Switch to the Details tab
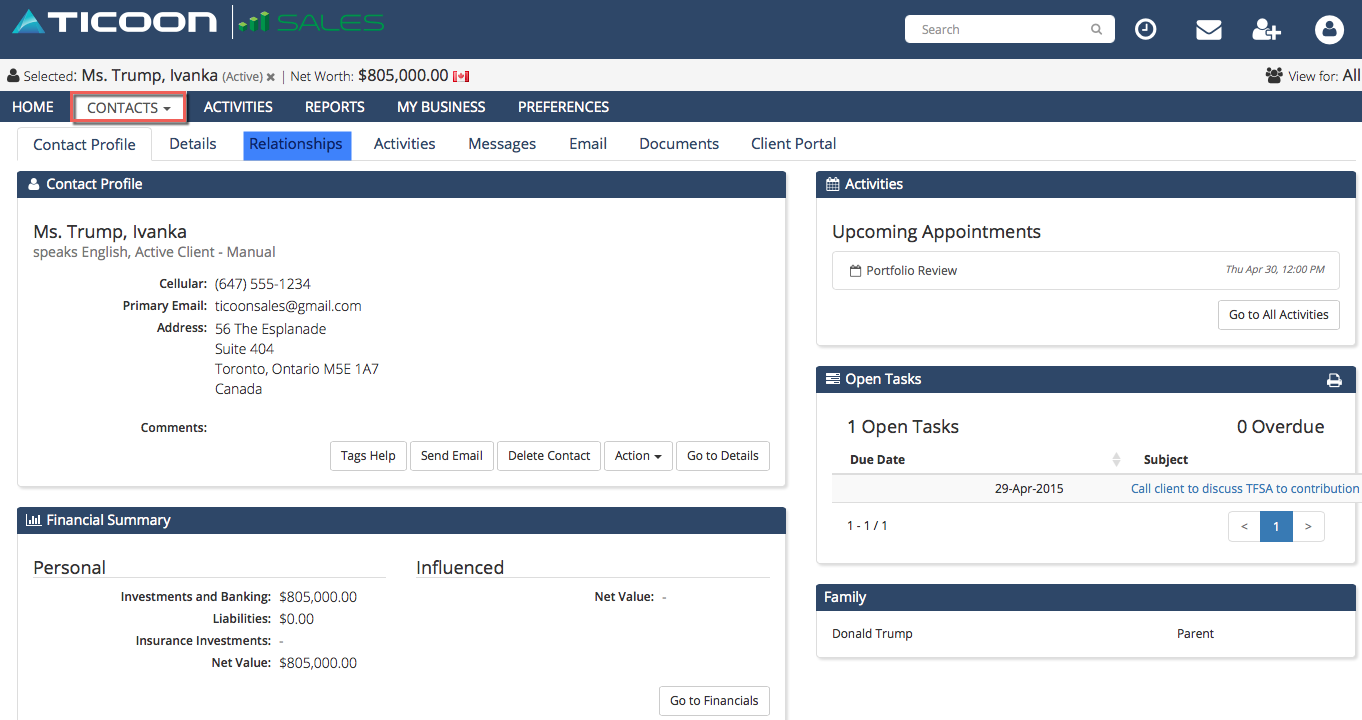1362x720 pixels. 193,144
